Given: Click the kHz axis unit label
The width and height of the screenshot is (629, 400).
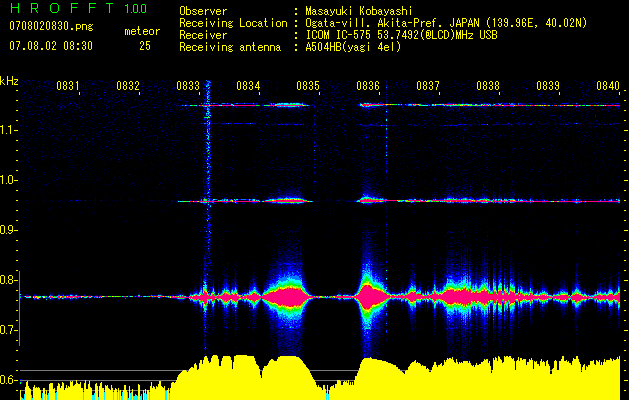Looking at the screenshot, I should (x=9, y=81).
